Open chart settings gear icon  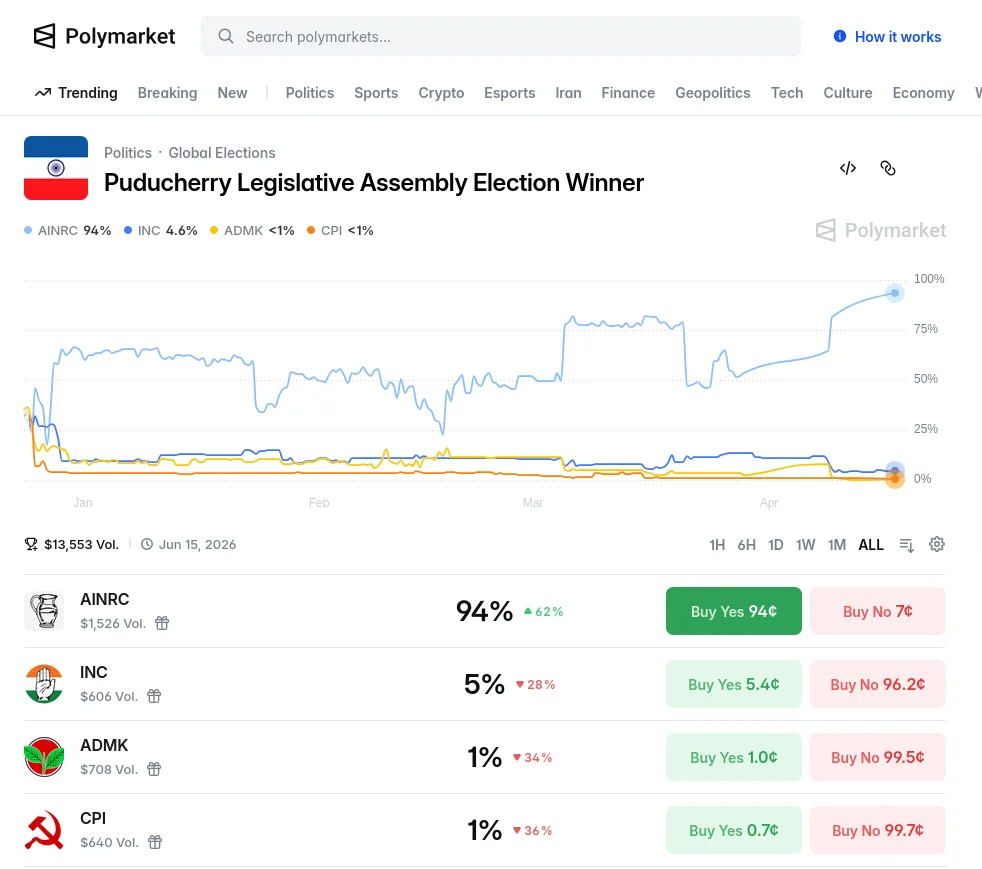click(936, 544)
